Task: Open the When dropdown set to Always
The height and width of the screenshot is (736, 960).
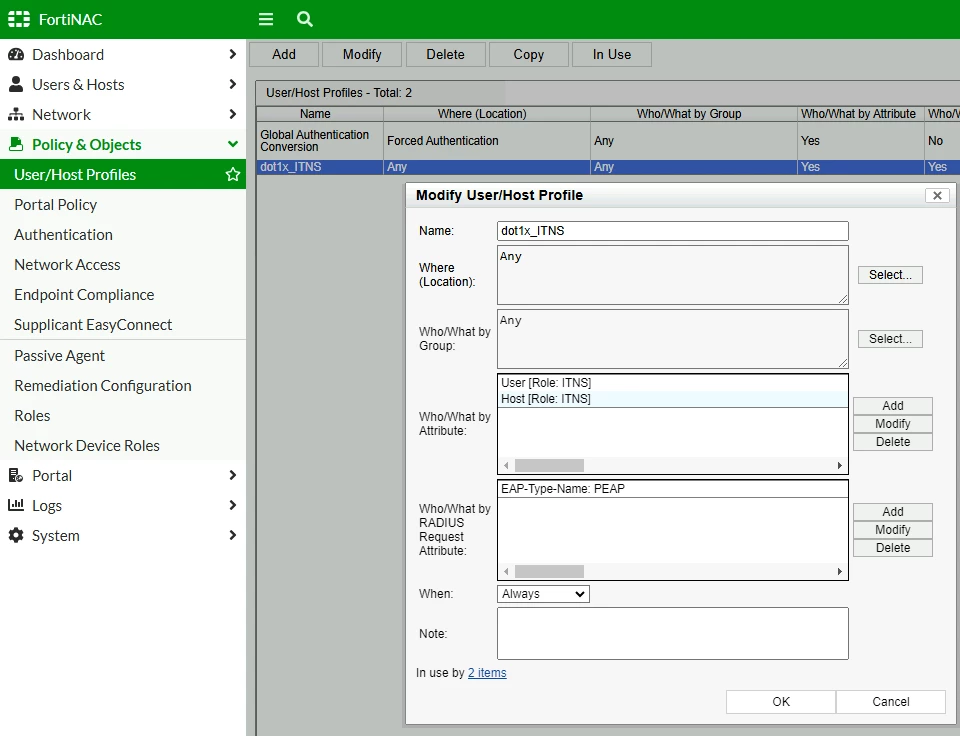Action: click(x=543, y=594)
